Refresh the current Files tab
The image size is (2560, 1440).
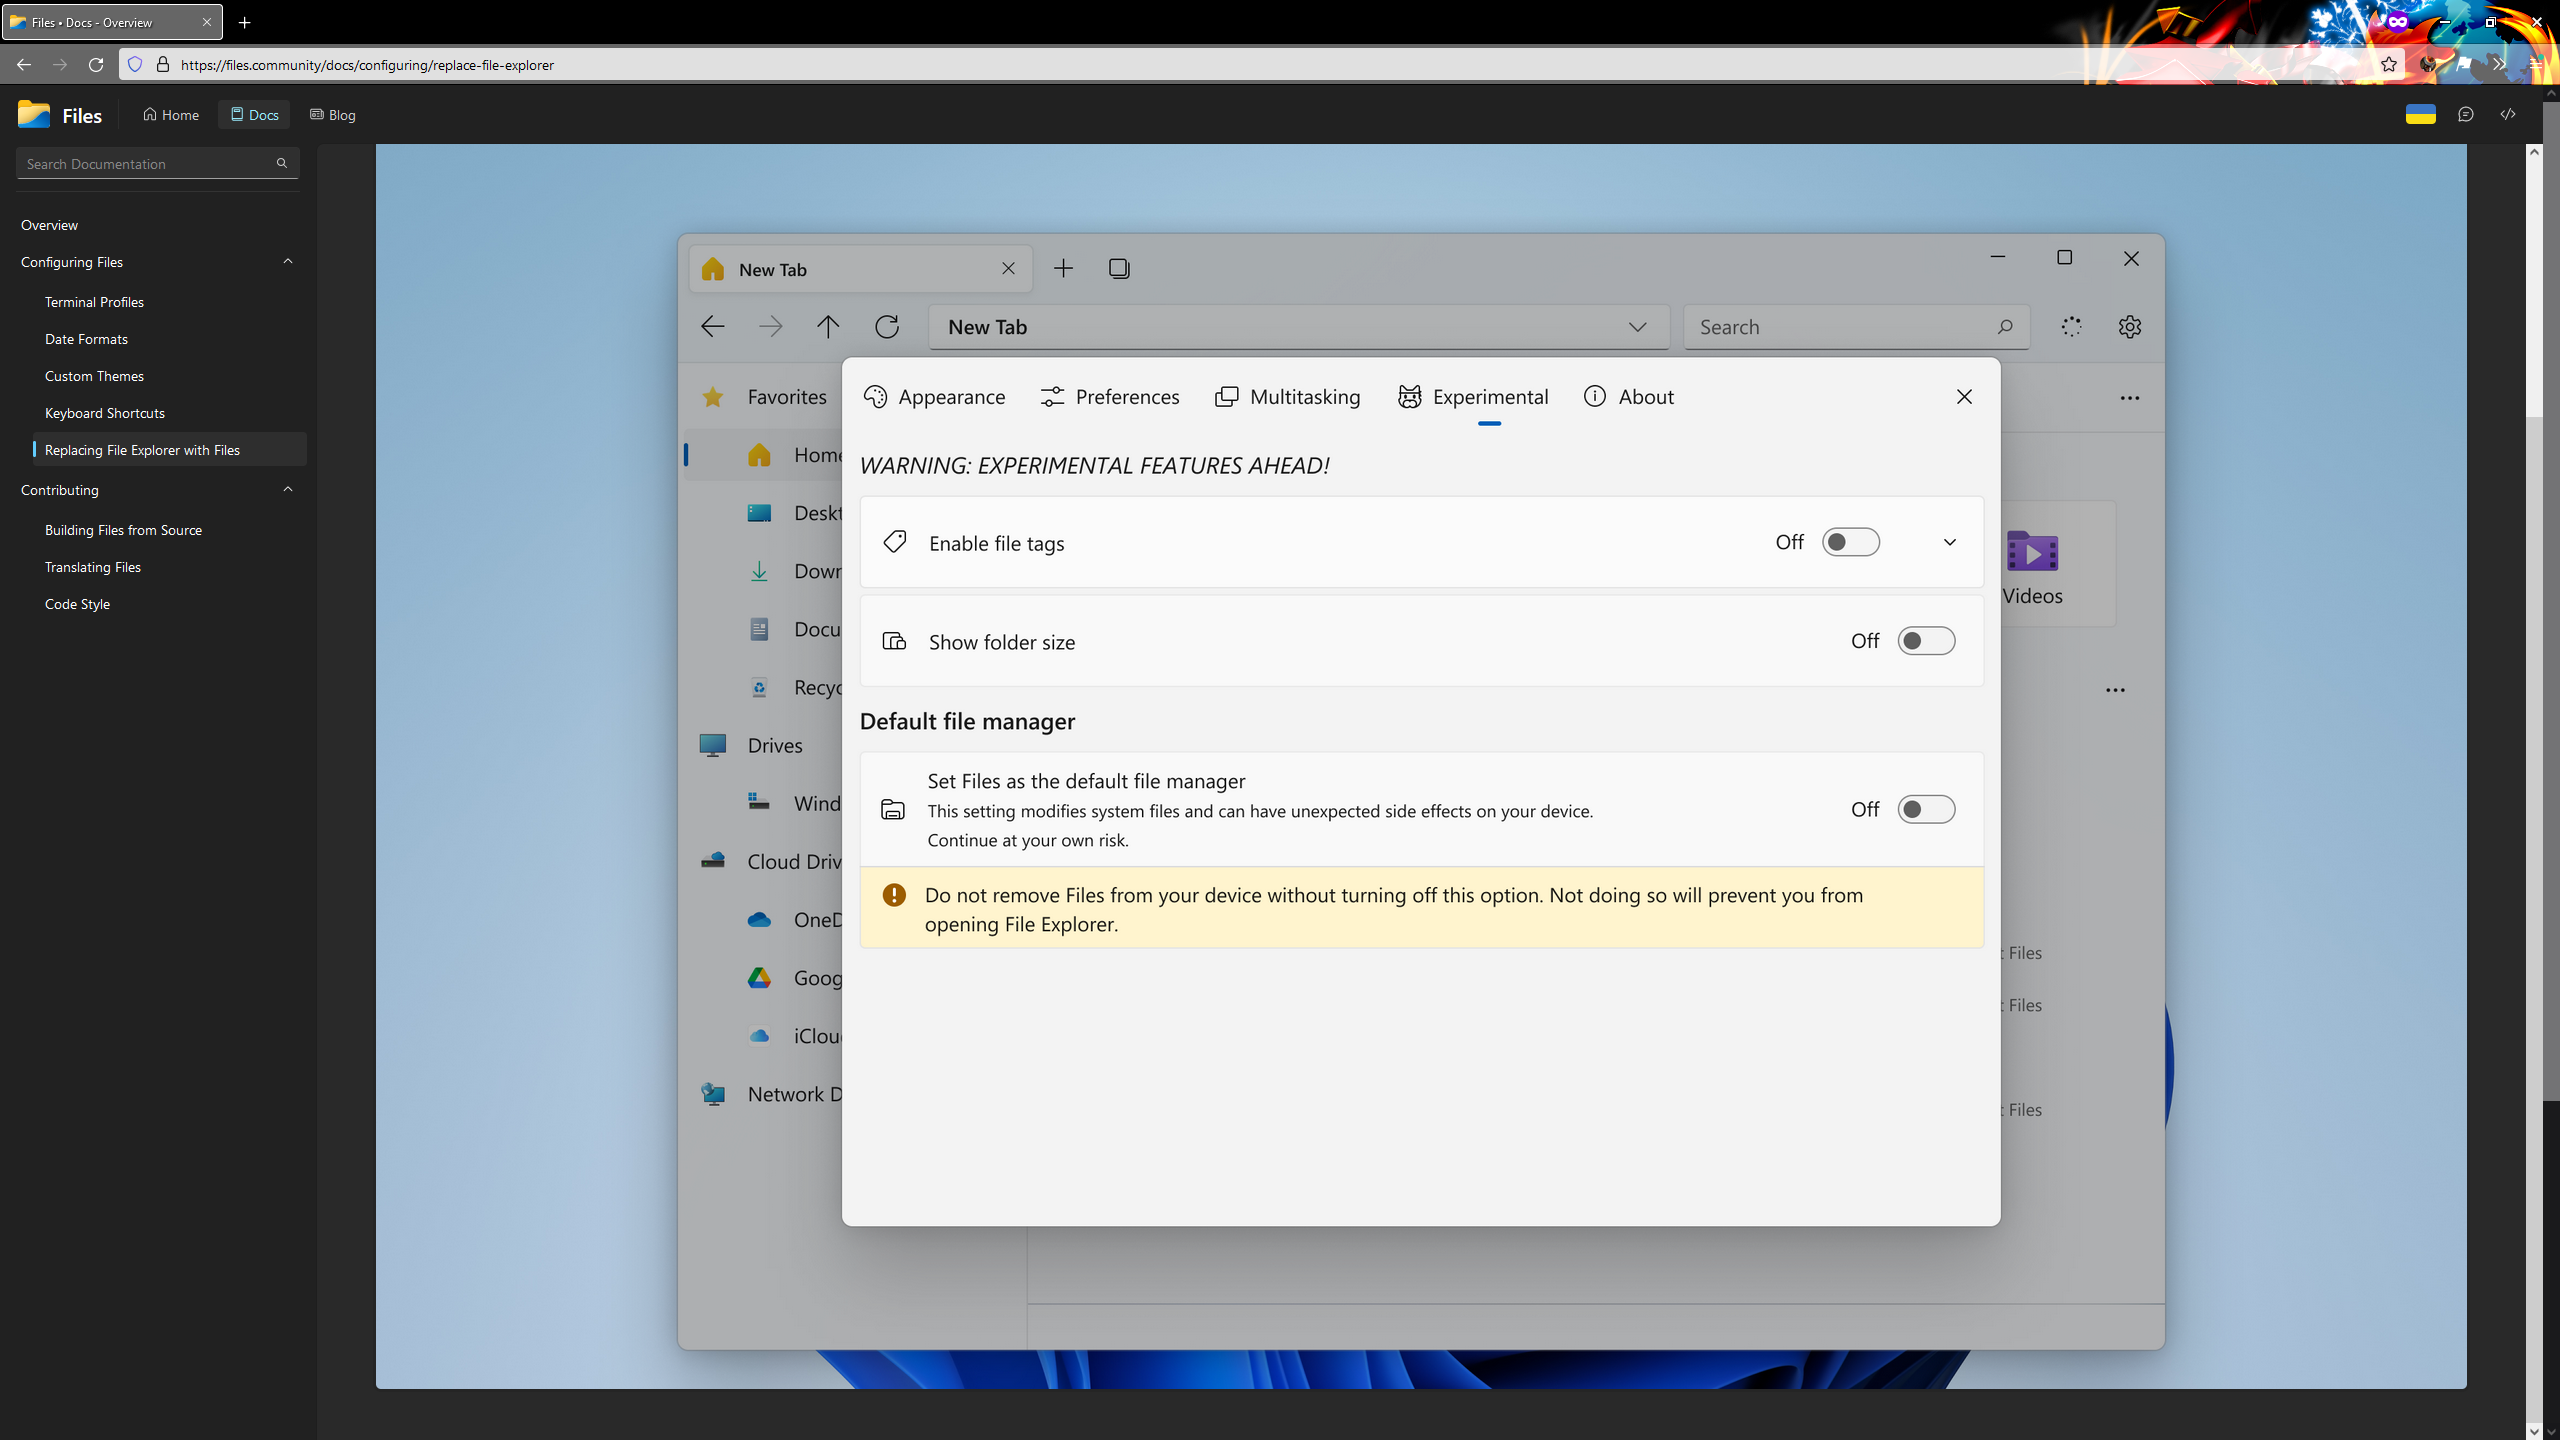pos(887,326)
